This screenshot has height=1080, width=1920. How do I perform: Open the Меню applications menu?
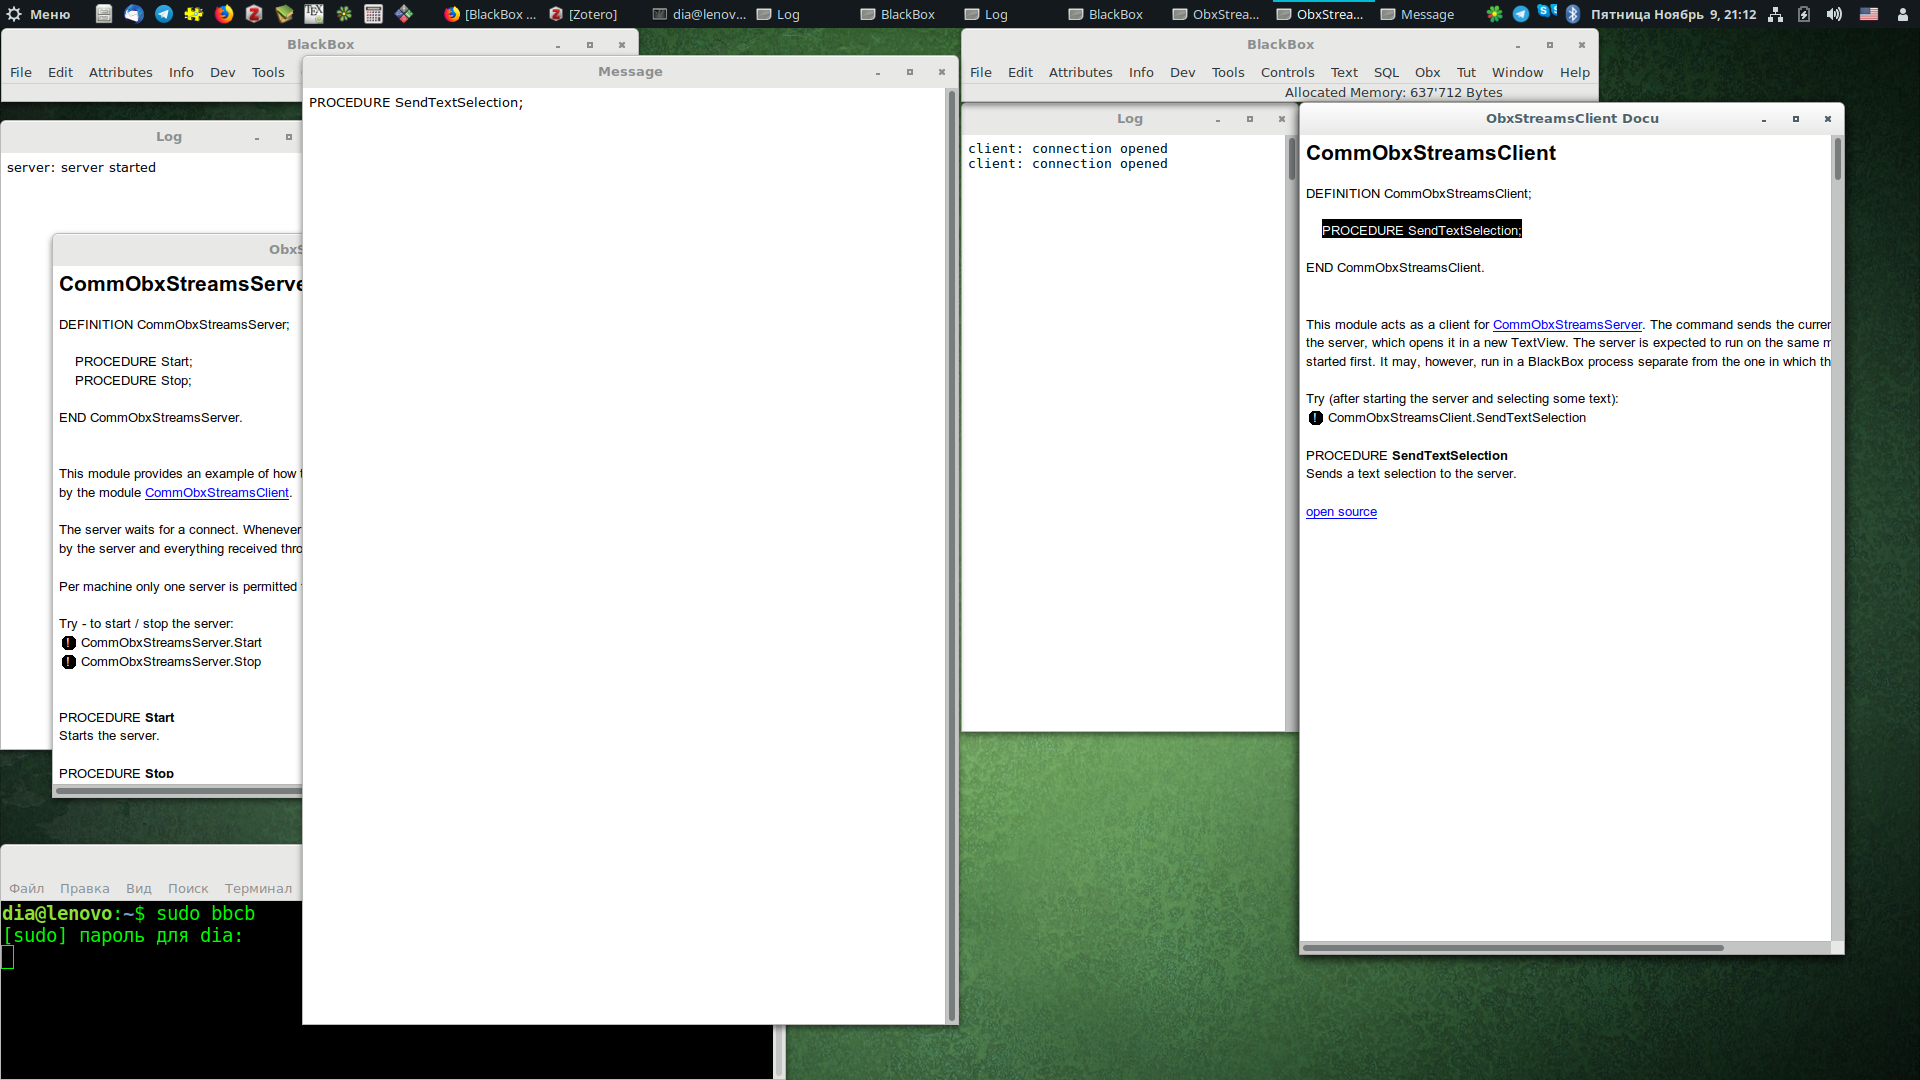[x=40, y=14]
